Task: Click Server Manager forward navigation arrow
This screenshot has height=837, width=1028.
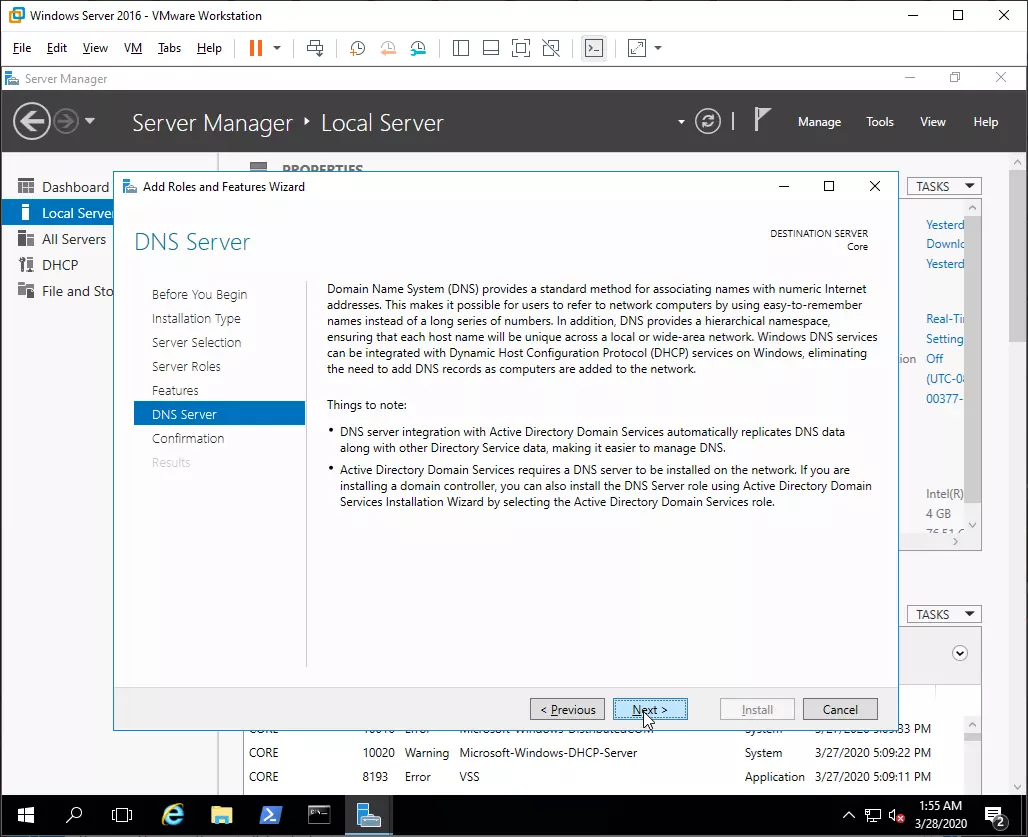Action: click(x=66, y=121)
